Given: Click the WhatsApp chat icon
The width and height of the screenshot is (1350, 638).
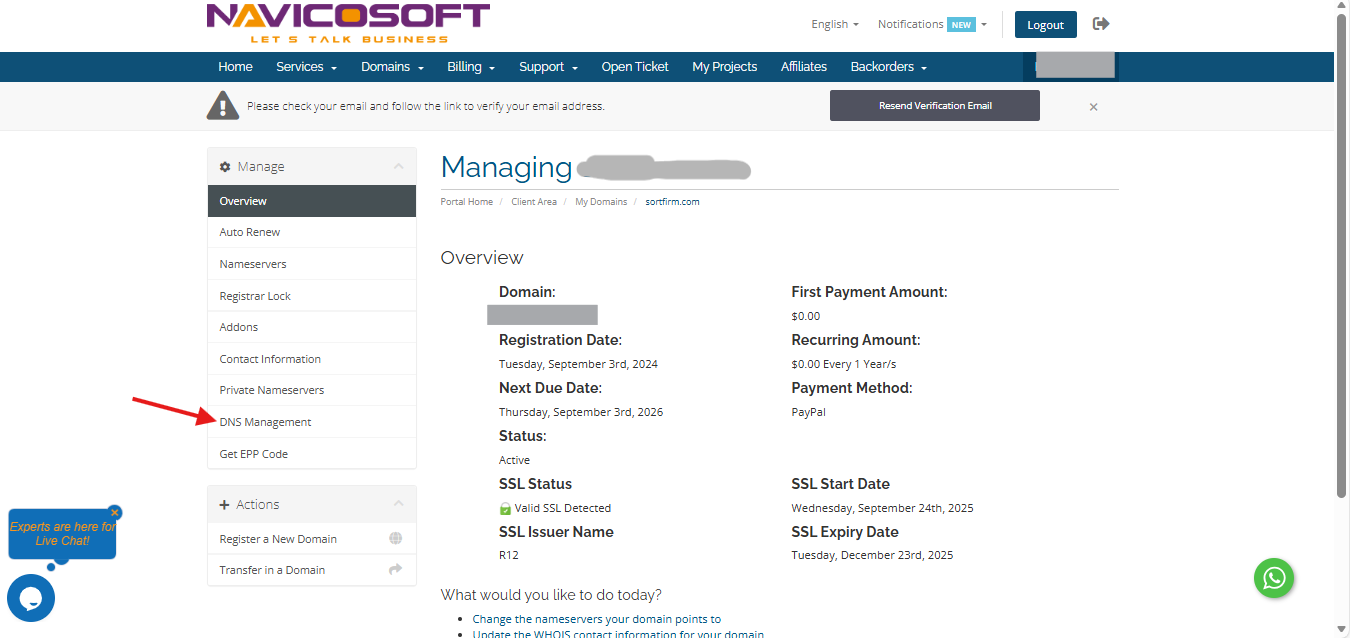Looking at the screenshot, I should click(1274, 578).
